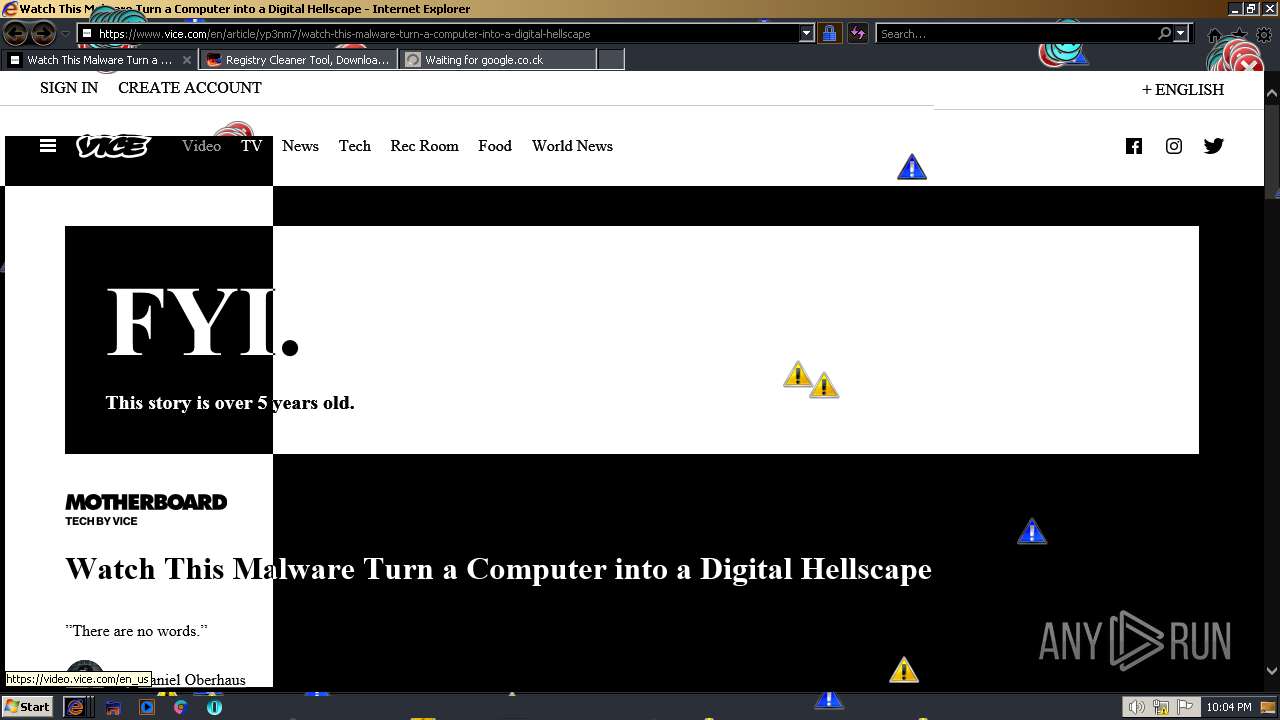Expand the address bar autocomplete dropdown
The width and height of the screenshot is (1280, 720).
coord(807,33)
